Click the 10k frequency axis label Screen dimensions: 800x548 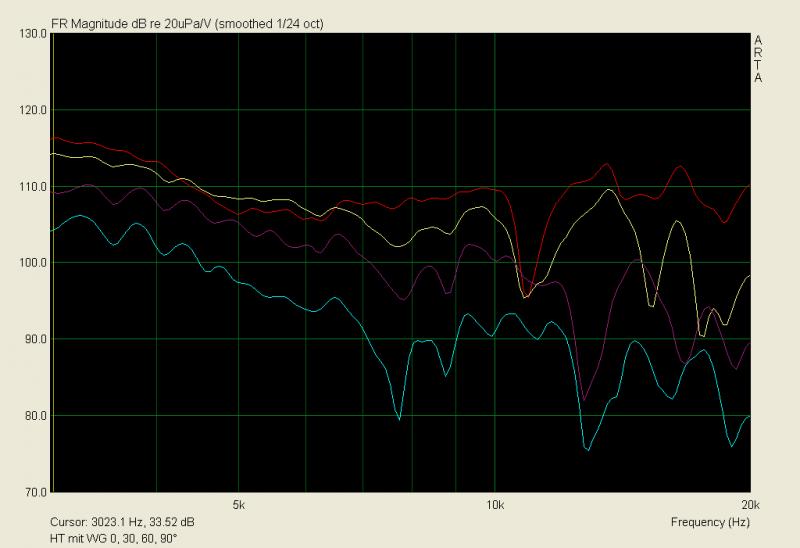pos(495,505)
